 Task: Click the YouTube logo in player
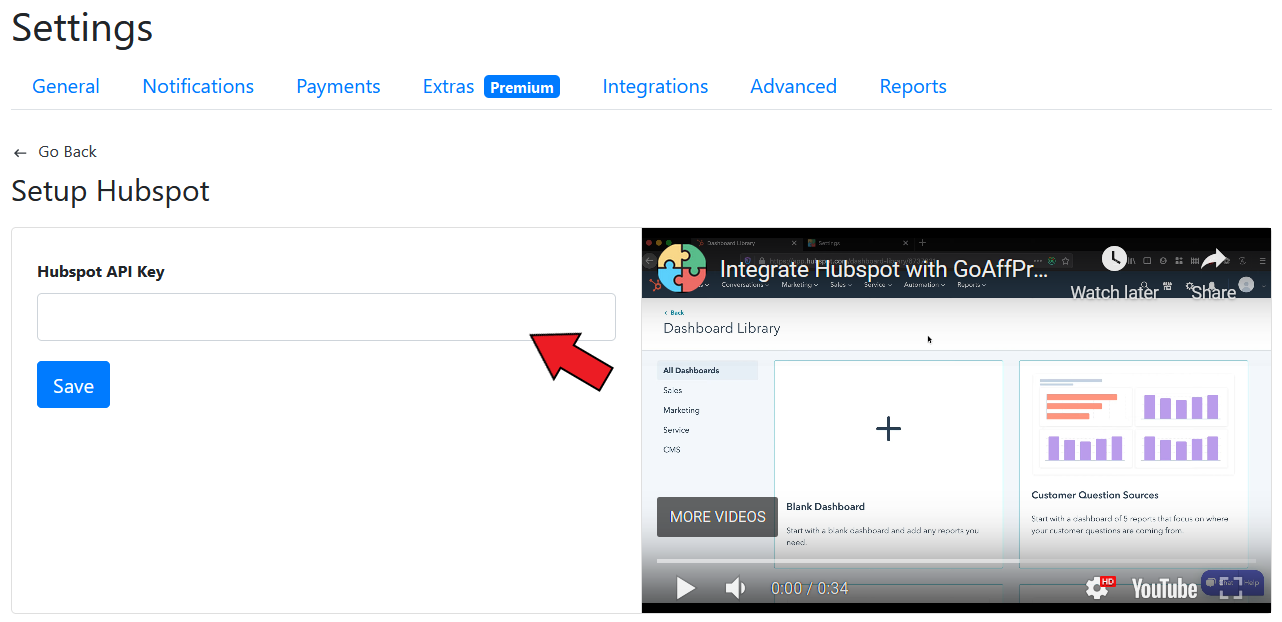coord(1164,589)
